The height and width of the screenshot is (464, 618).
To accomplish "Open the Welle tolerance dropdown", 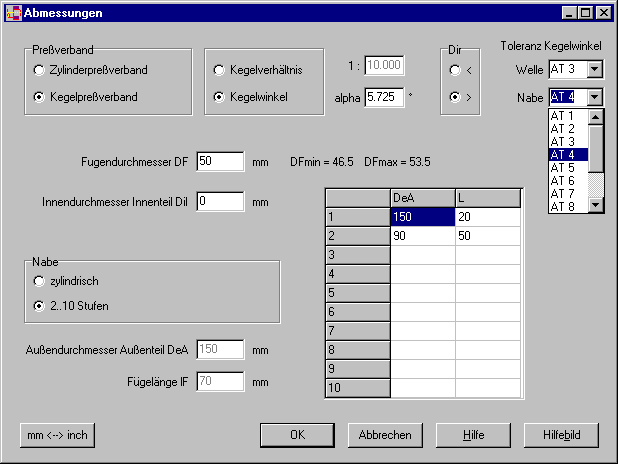I will [x=596, y=69].
